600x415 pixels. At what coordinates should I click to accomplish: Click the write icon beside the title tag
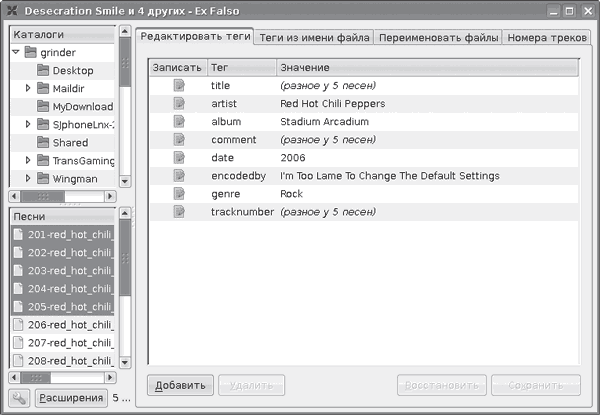[x=180, y=86]
